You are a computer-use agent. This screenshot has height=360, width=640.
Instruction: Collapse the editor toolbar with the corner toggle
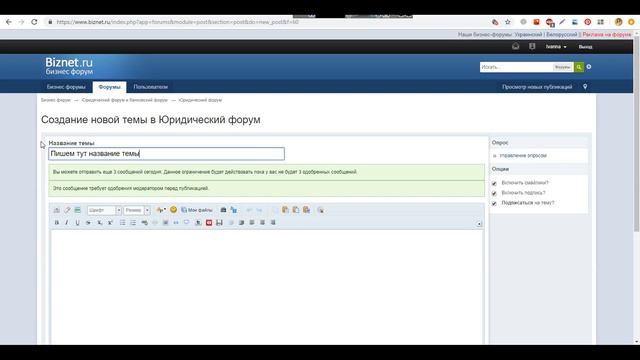[x=479, y=224]
